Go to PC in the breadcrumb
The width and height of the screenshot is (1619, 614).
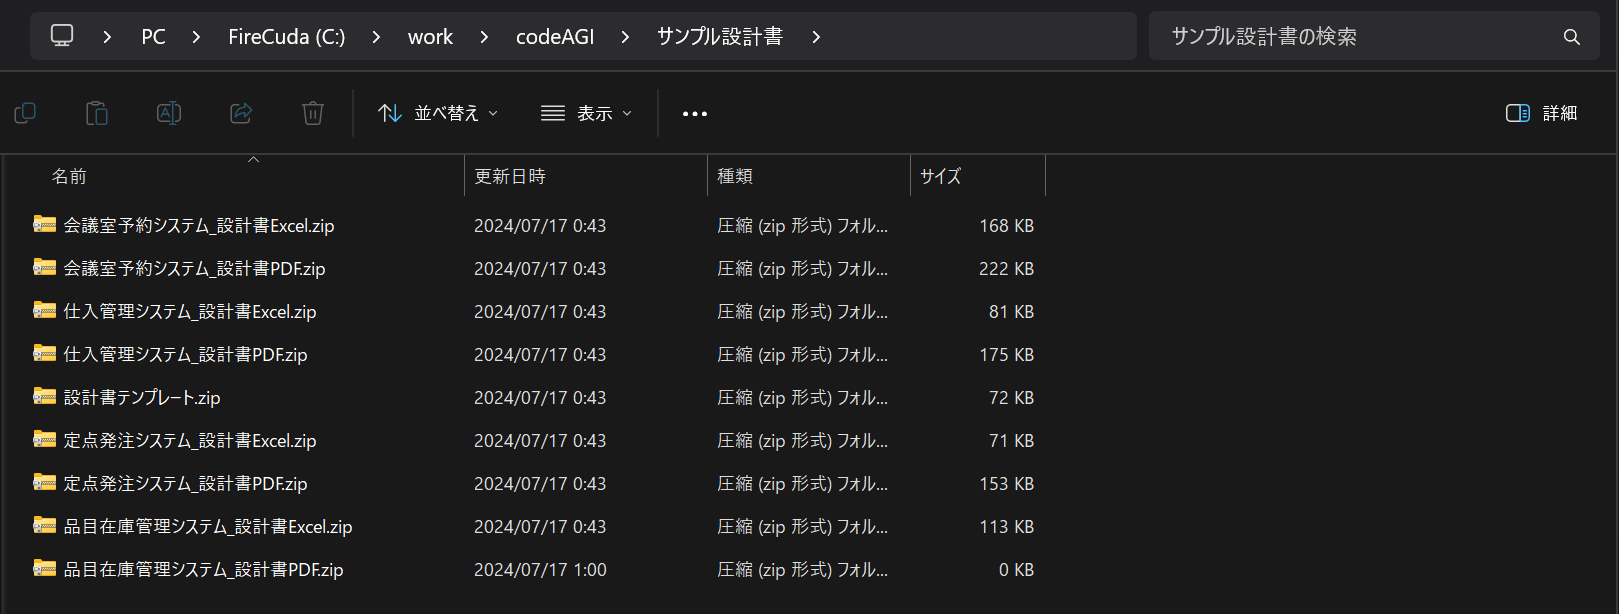(x=153, y=37)
